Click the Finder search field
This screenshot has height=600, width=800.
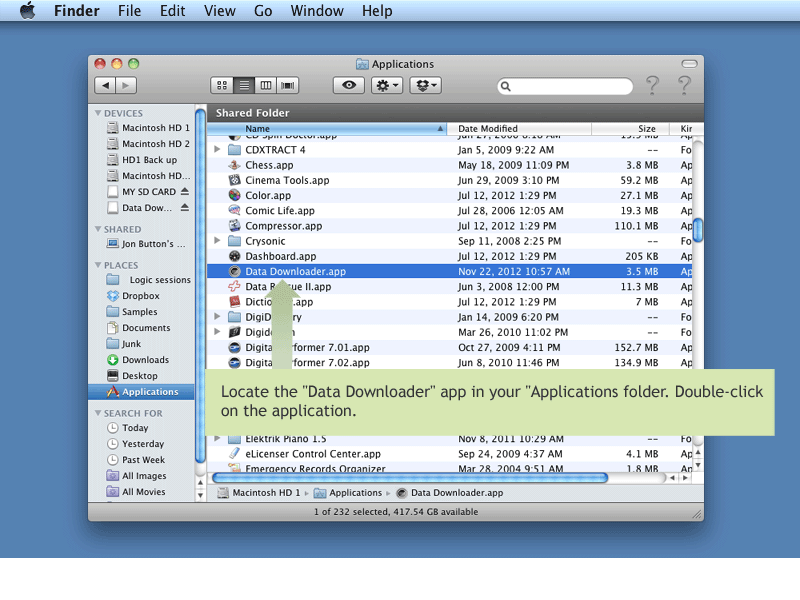(565, 86)
